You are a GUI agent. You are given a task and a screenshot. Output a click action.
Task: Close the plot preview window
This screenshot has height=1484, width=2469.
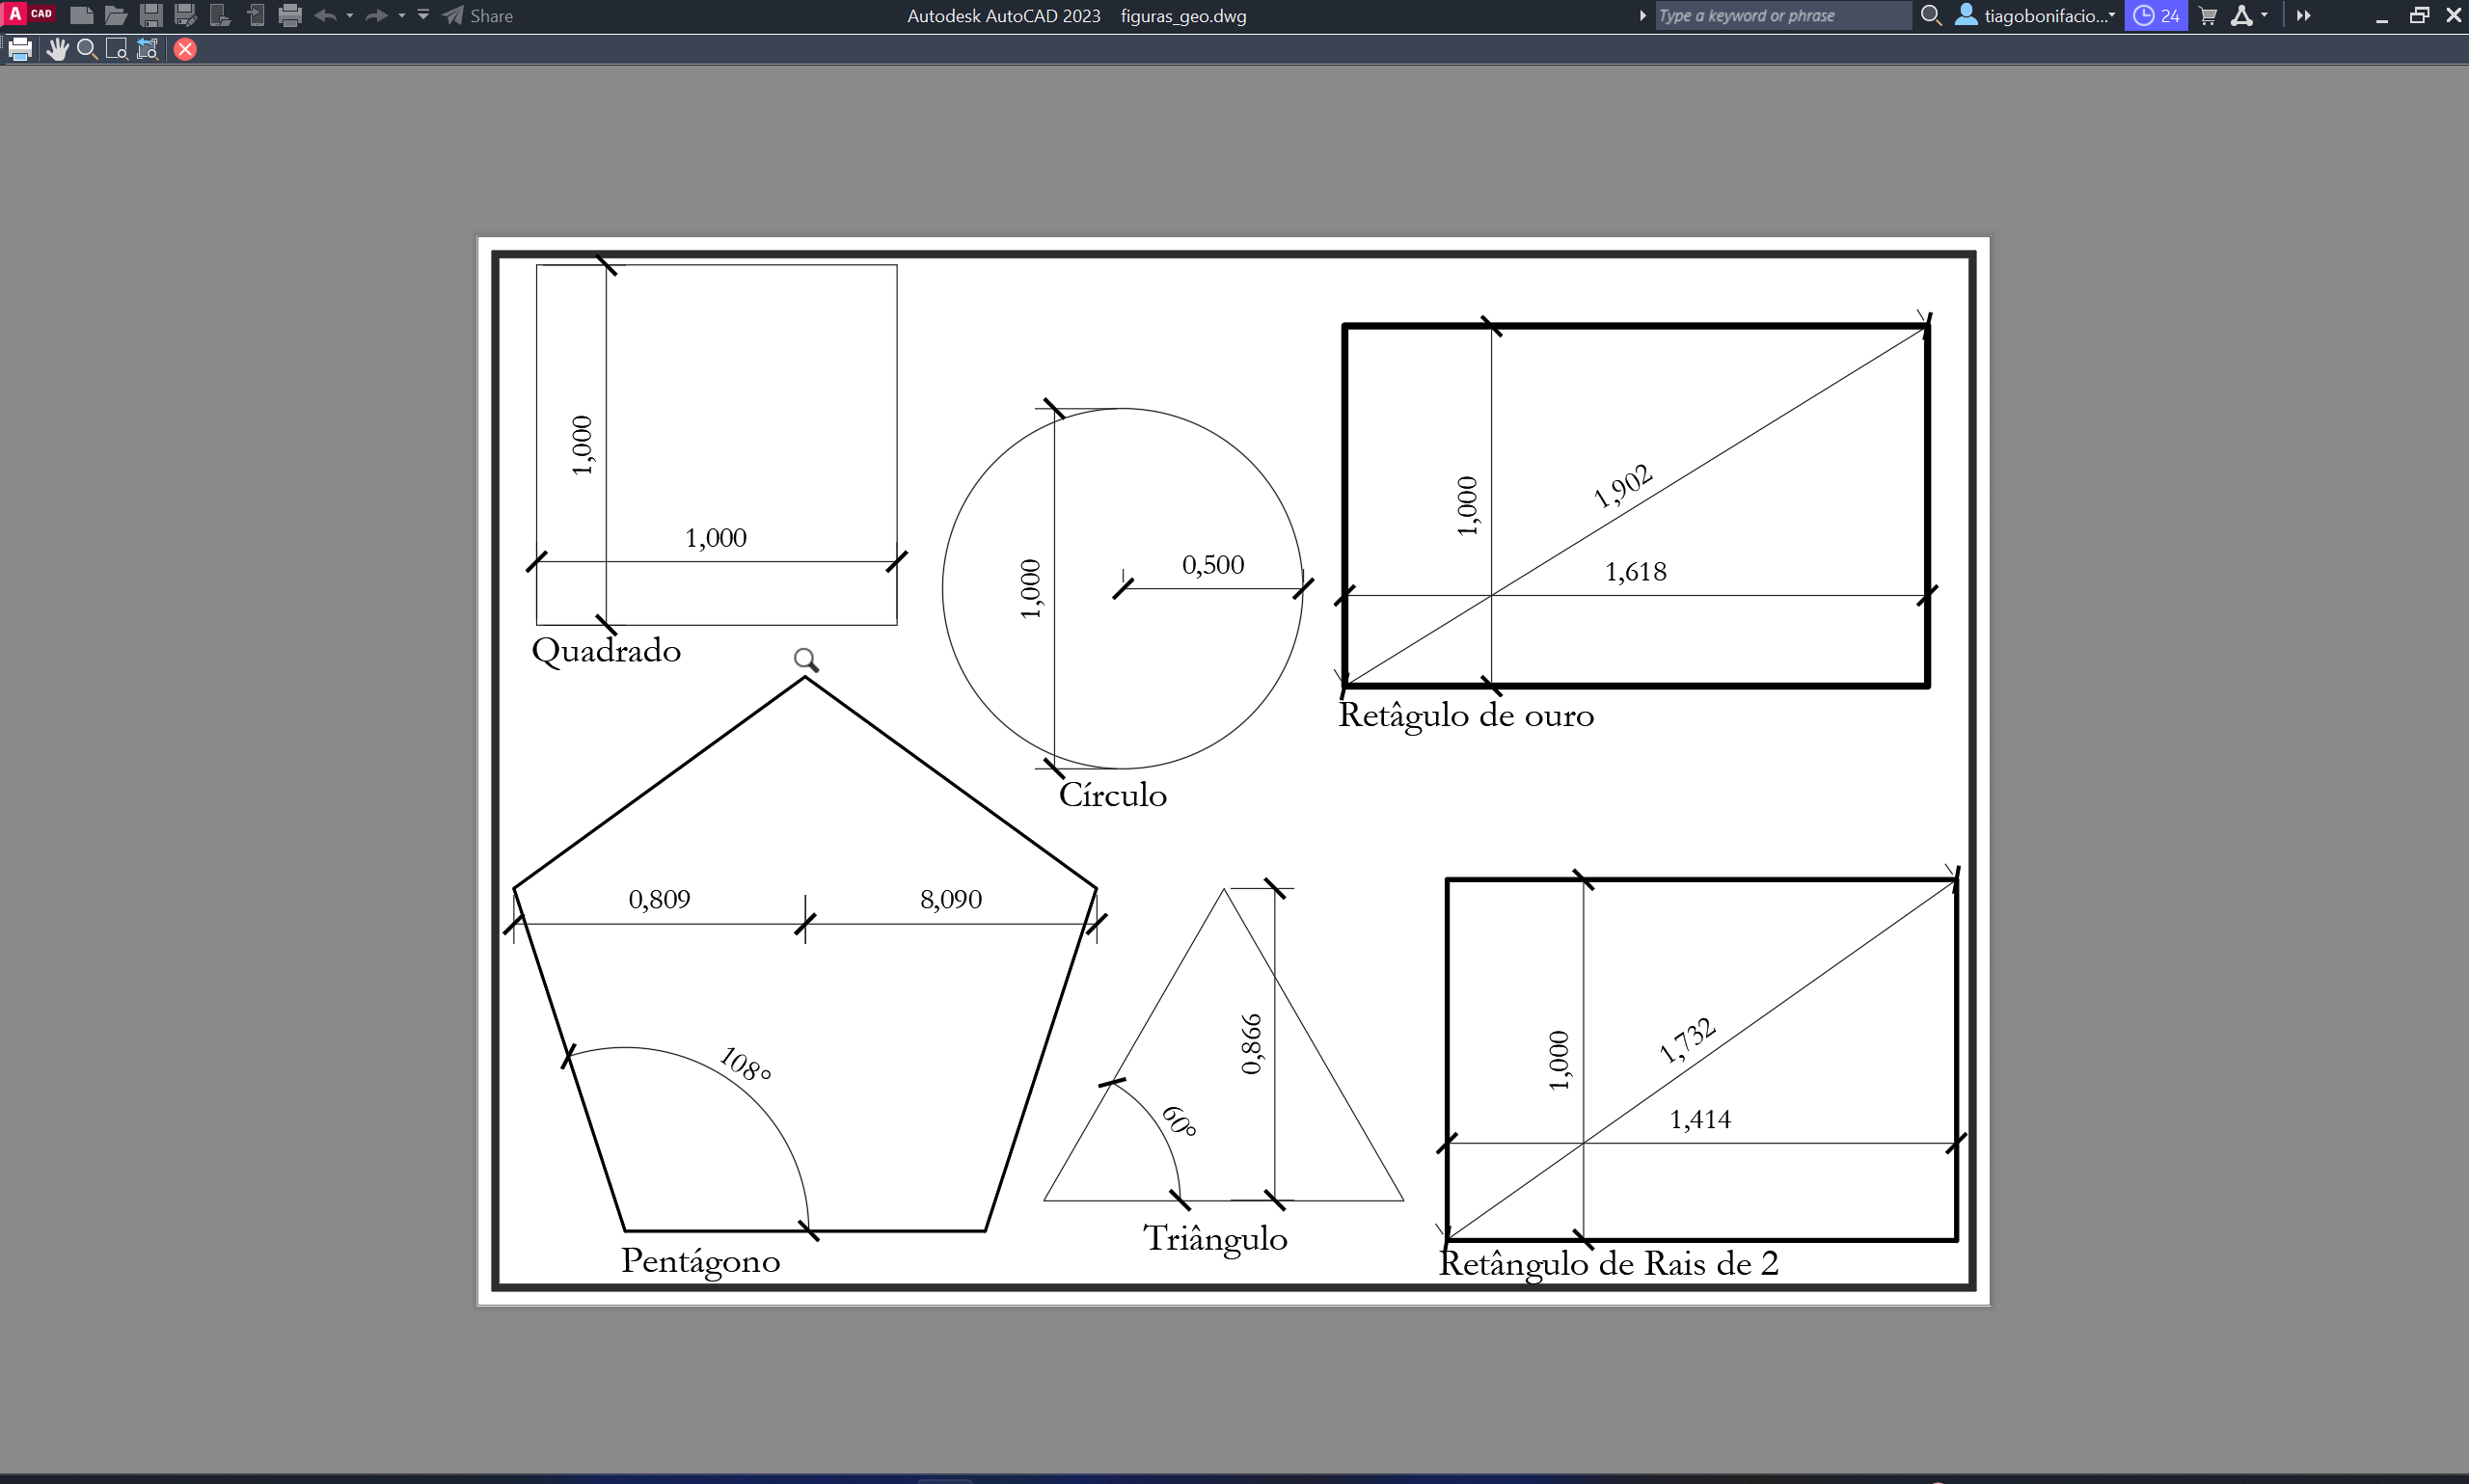(185, 49)
